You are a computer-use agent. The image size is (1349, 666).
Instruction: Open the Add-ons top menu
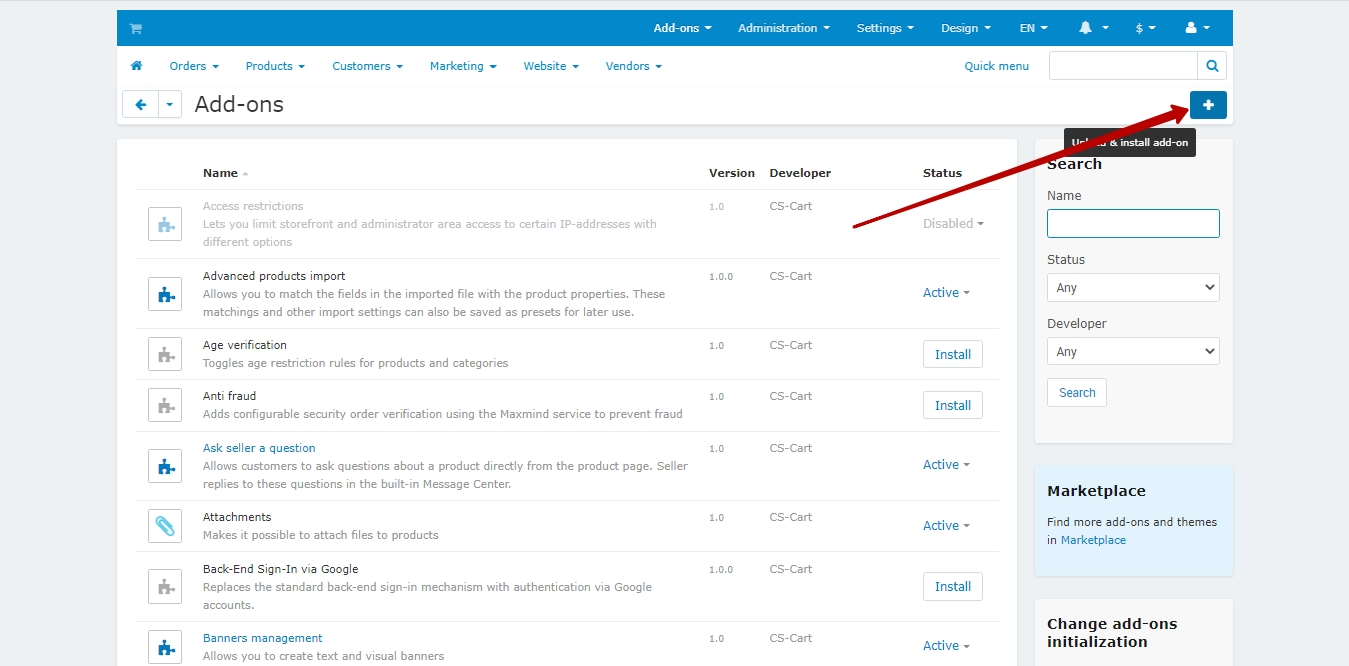(682, 28)
